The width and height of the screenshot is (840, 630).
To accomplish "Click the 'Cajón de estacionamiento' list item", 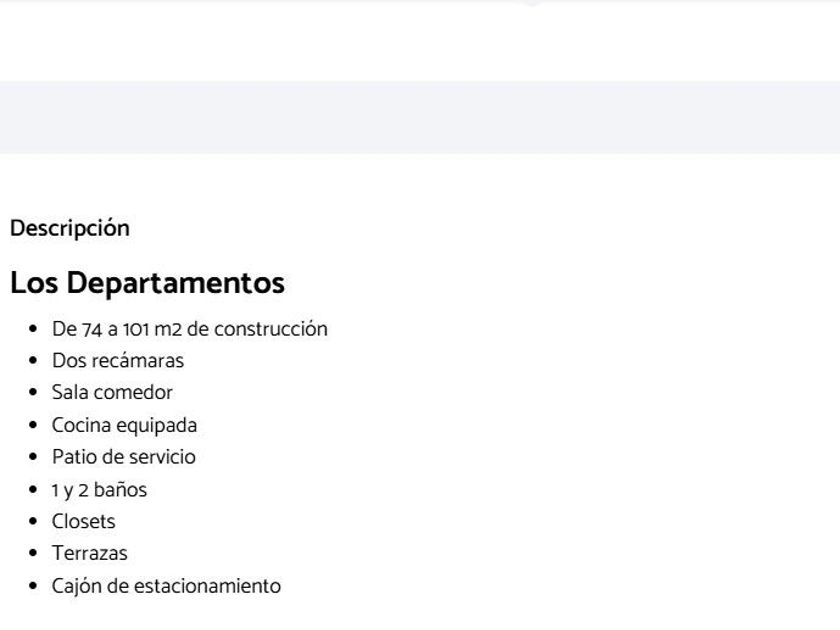I will click(x=166, y=586).
